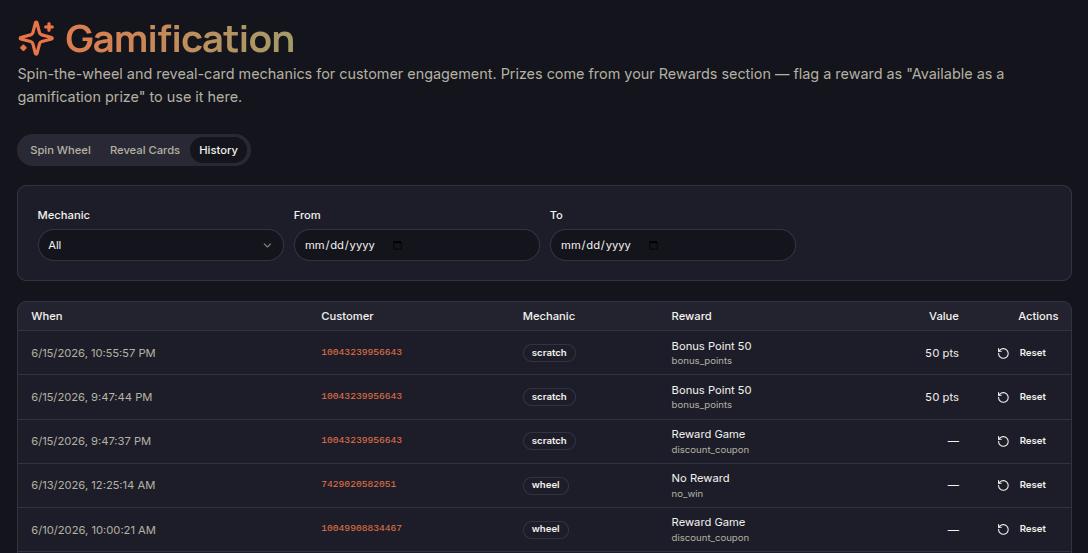Click scratch badge in 9:47:44 PM row
Image resolution: width=1088 pixels, height=553 pixels.
549,397
